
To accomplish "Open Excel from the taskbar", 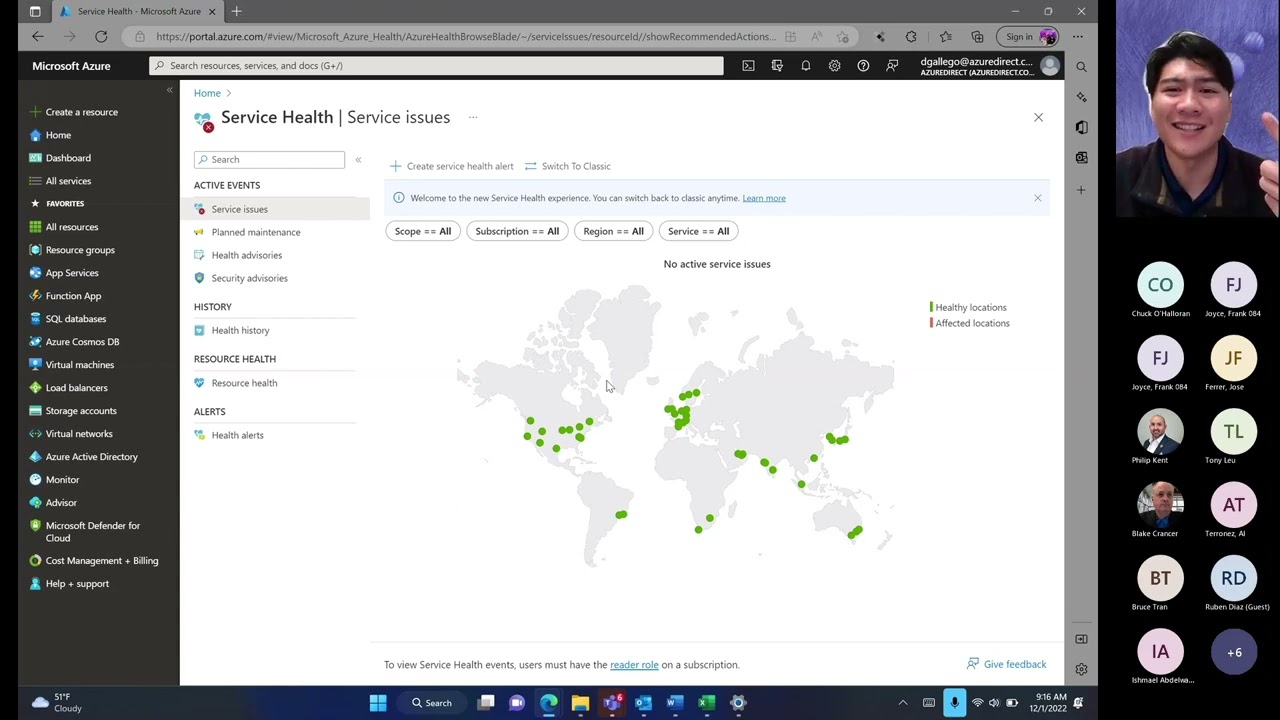I will [x=706, y=703].
